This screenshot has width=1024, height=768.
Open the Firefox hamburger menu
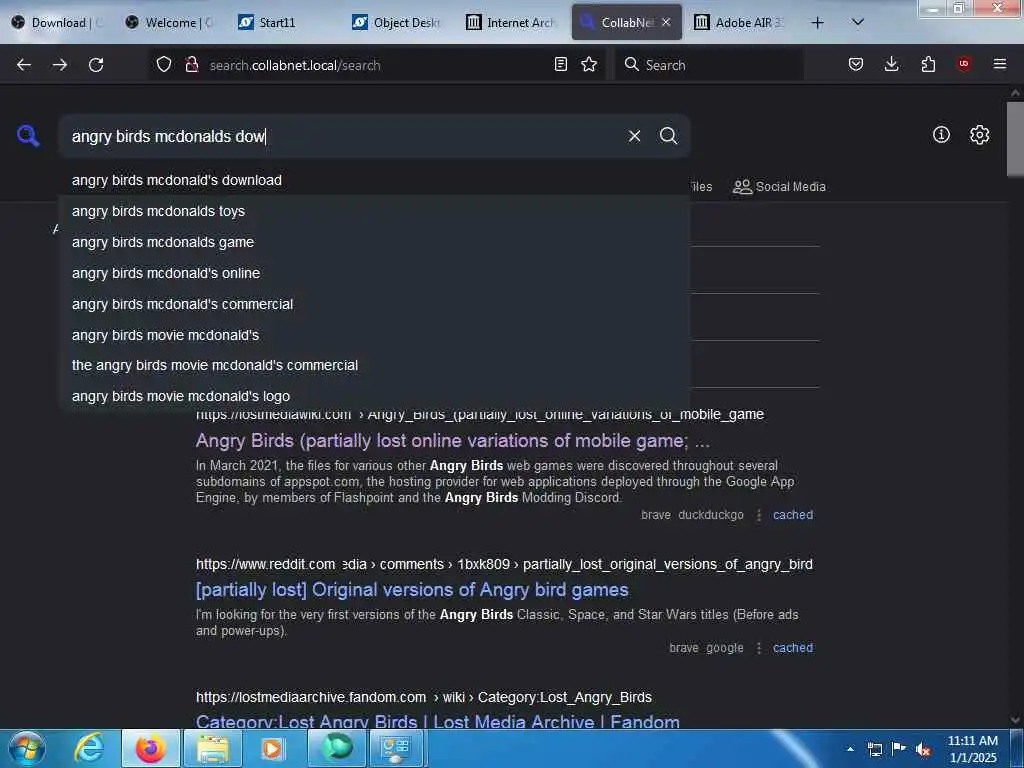point(1000,64)
